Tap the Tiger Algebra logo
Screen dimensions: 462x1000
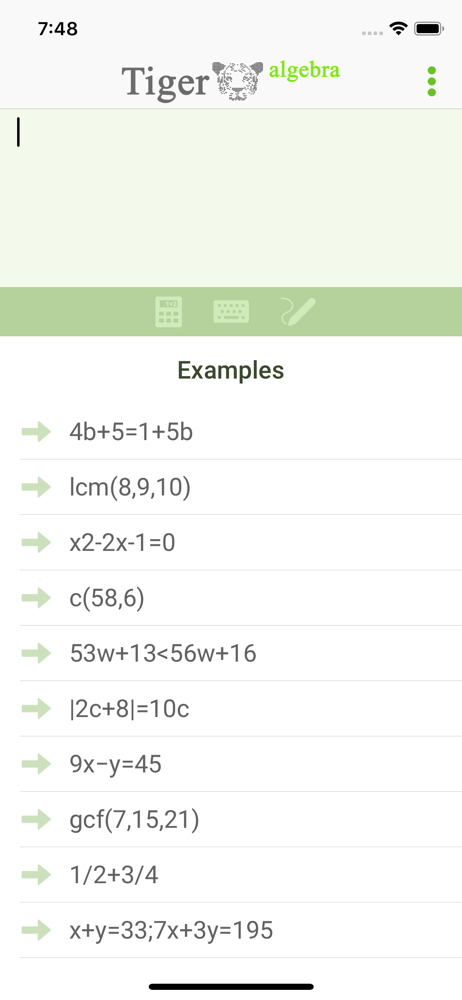tap(230, 80)
